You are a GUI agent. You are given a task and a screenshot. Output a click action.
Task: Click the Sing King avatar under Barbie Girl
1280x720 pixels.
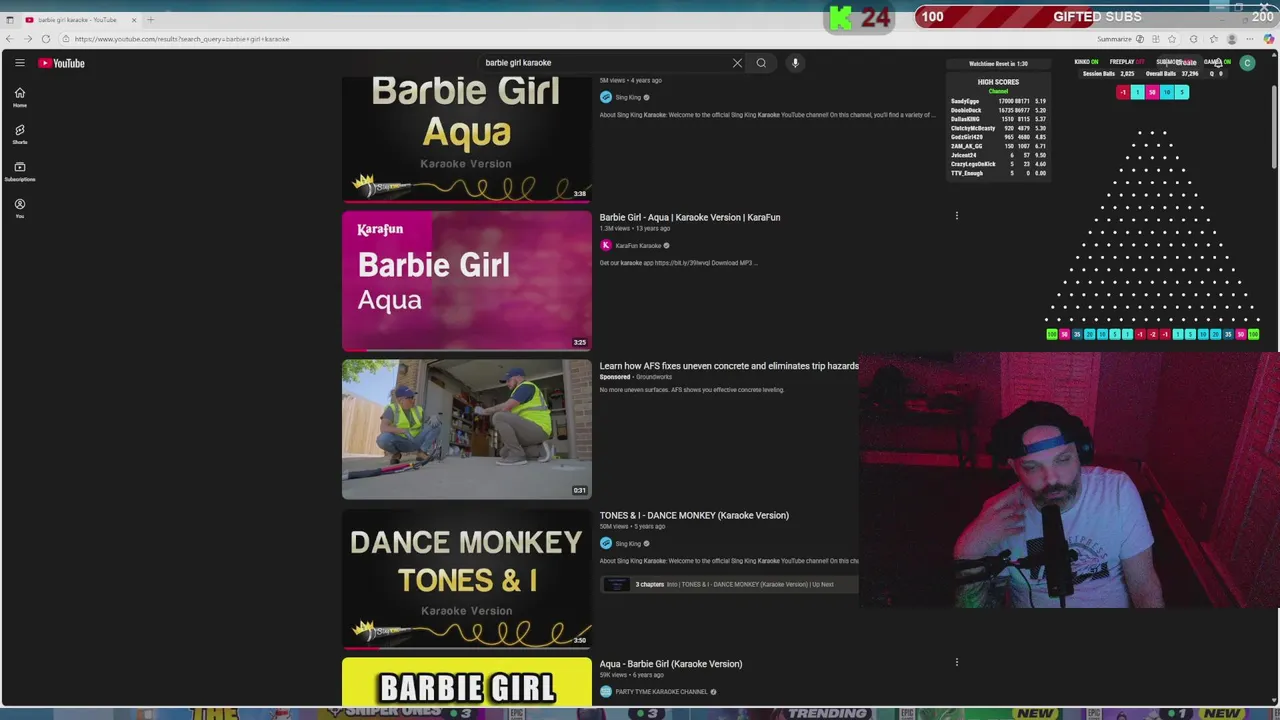(605, 97)
